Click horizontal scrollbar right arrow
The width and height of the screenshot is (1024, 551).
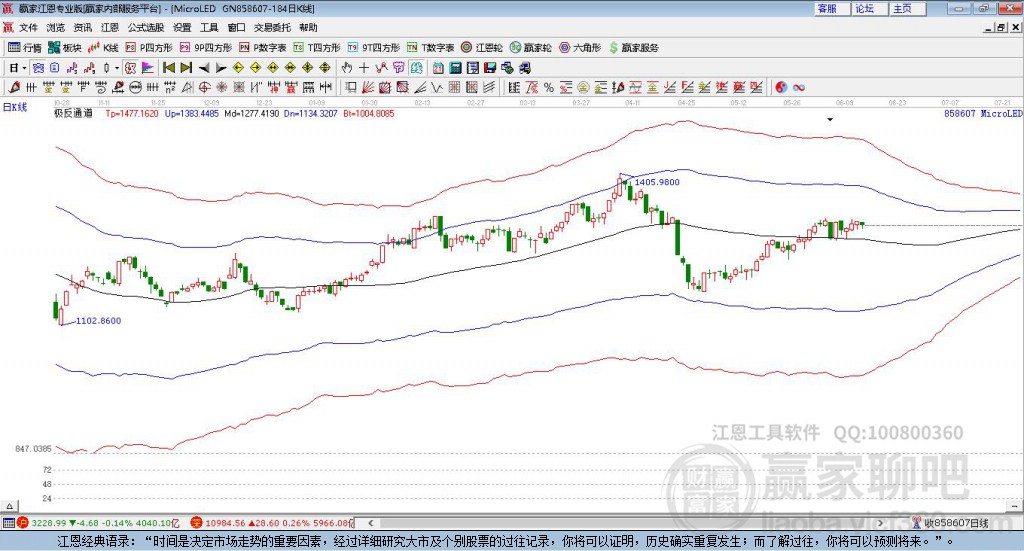tap(880, 523)
